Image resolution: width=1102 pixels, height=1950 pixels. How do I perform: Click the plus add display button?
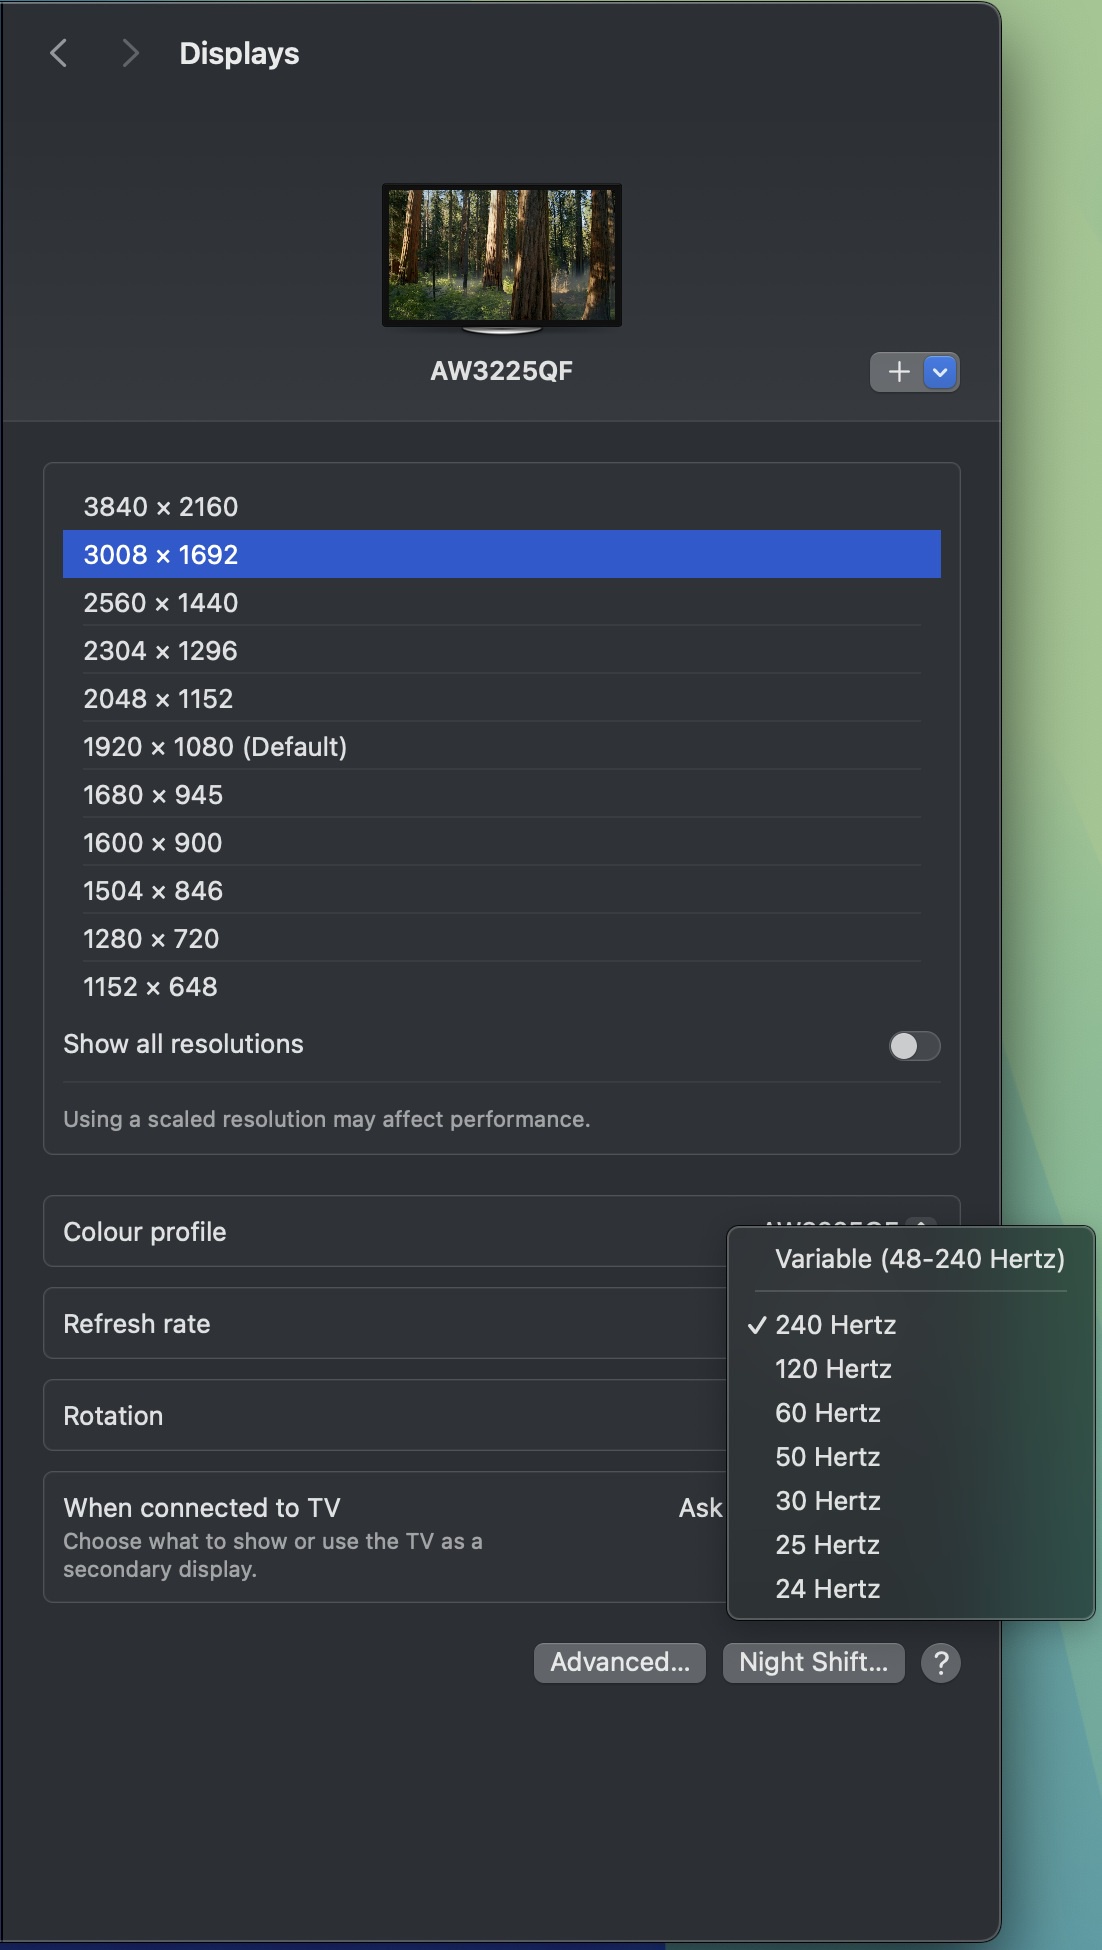coord(898,372)
